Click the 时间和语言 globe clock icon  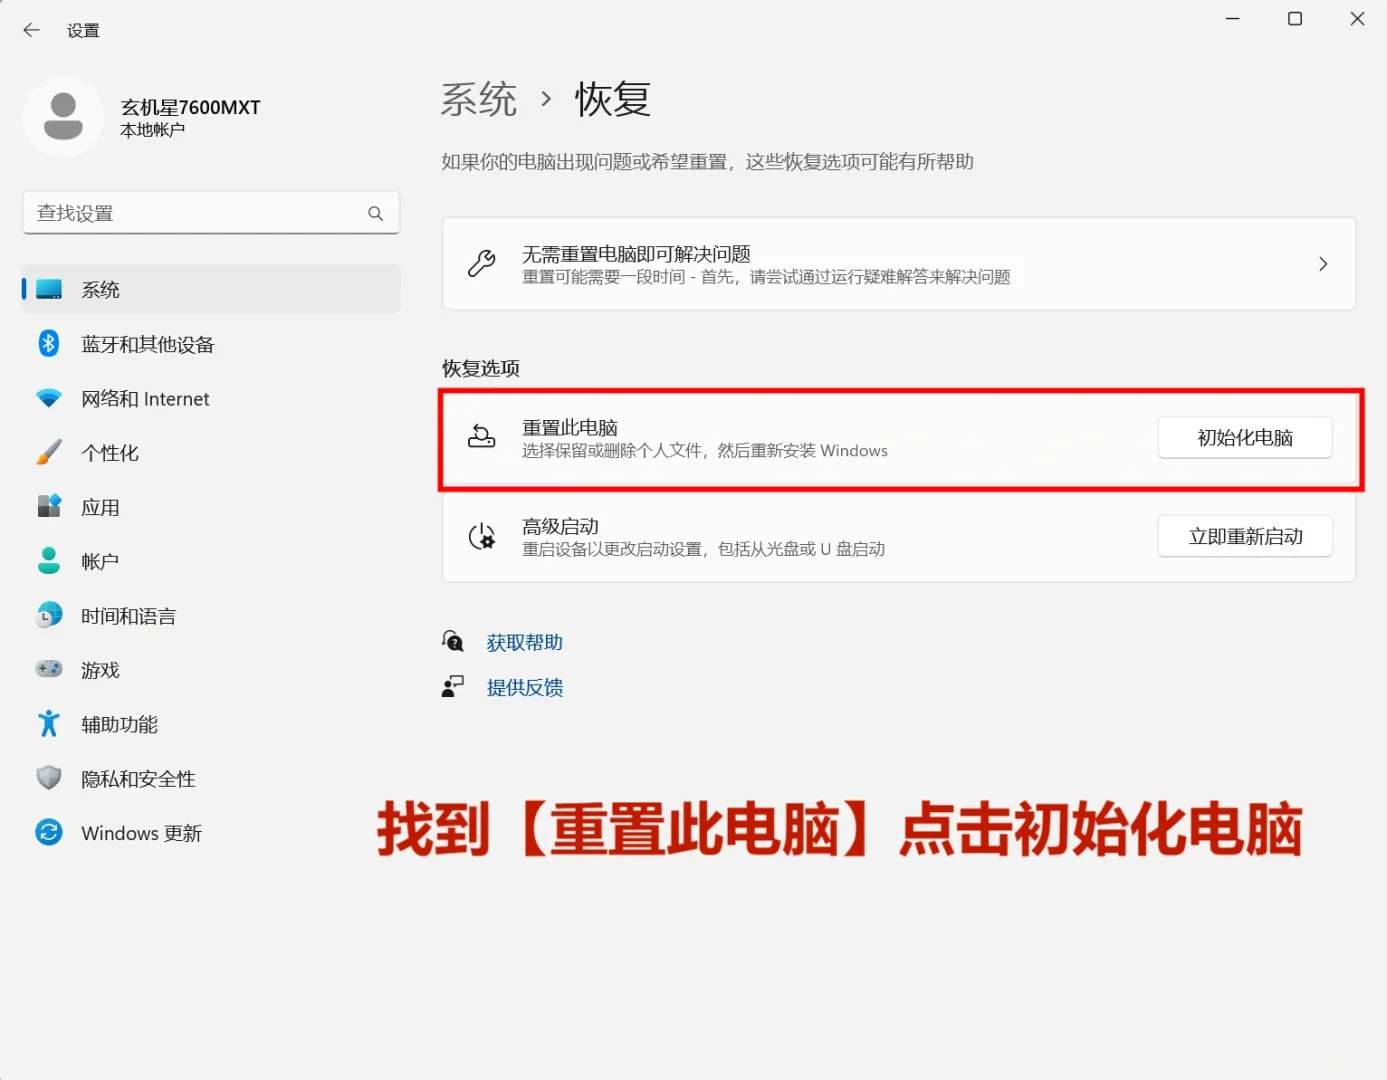(x=49, y=615)
